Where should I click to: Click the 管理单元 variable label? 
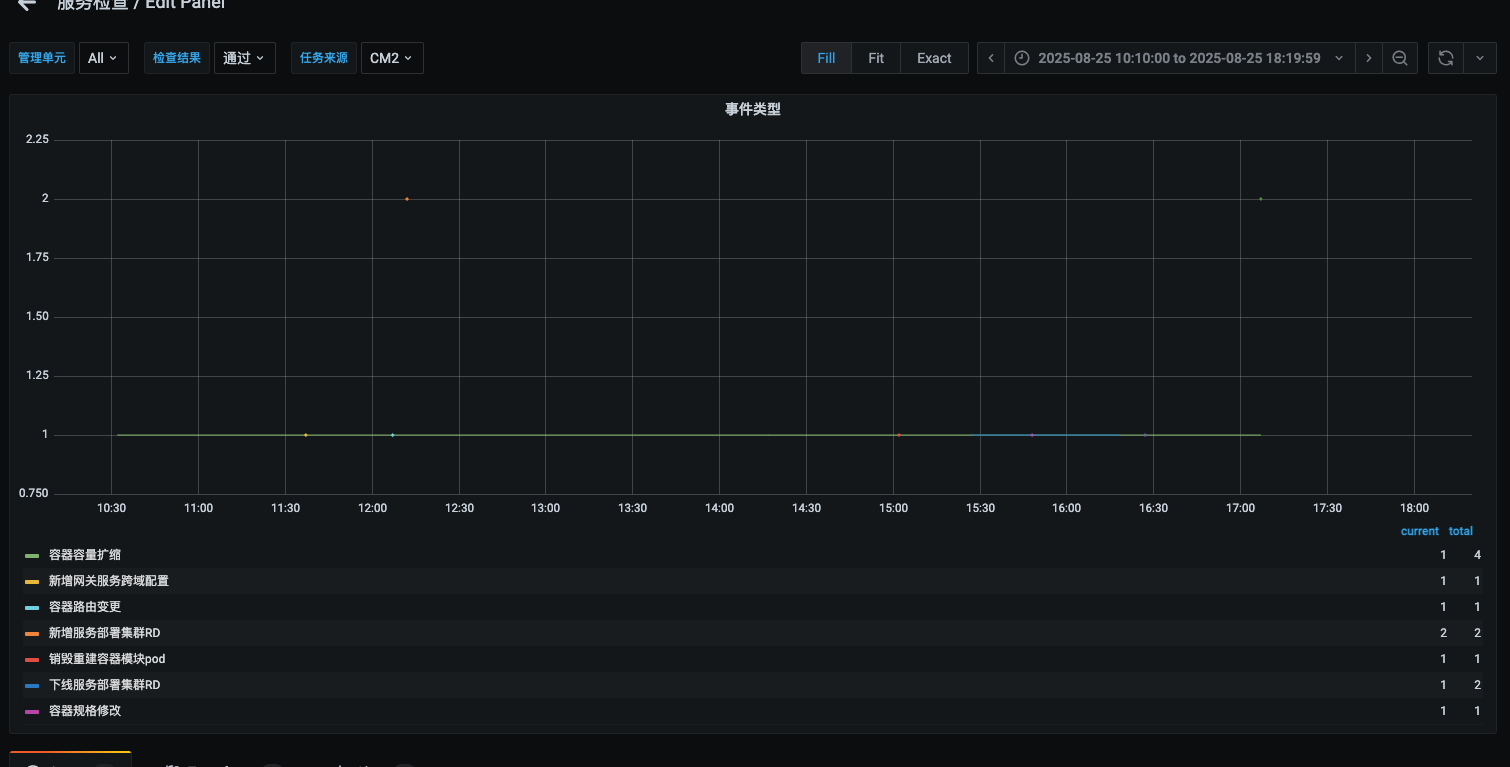click(42, 58)
